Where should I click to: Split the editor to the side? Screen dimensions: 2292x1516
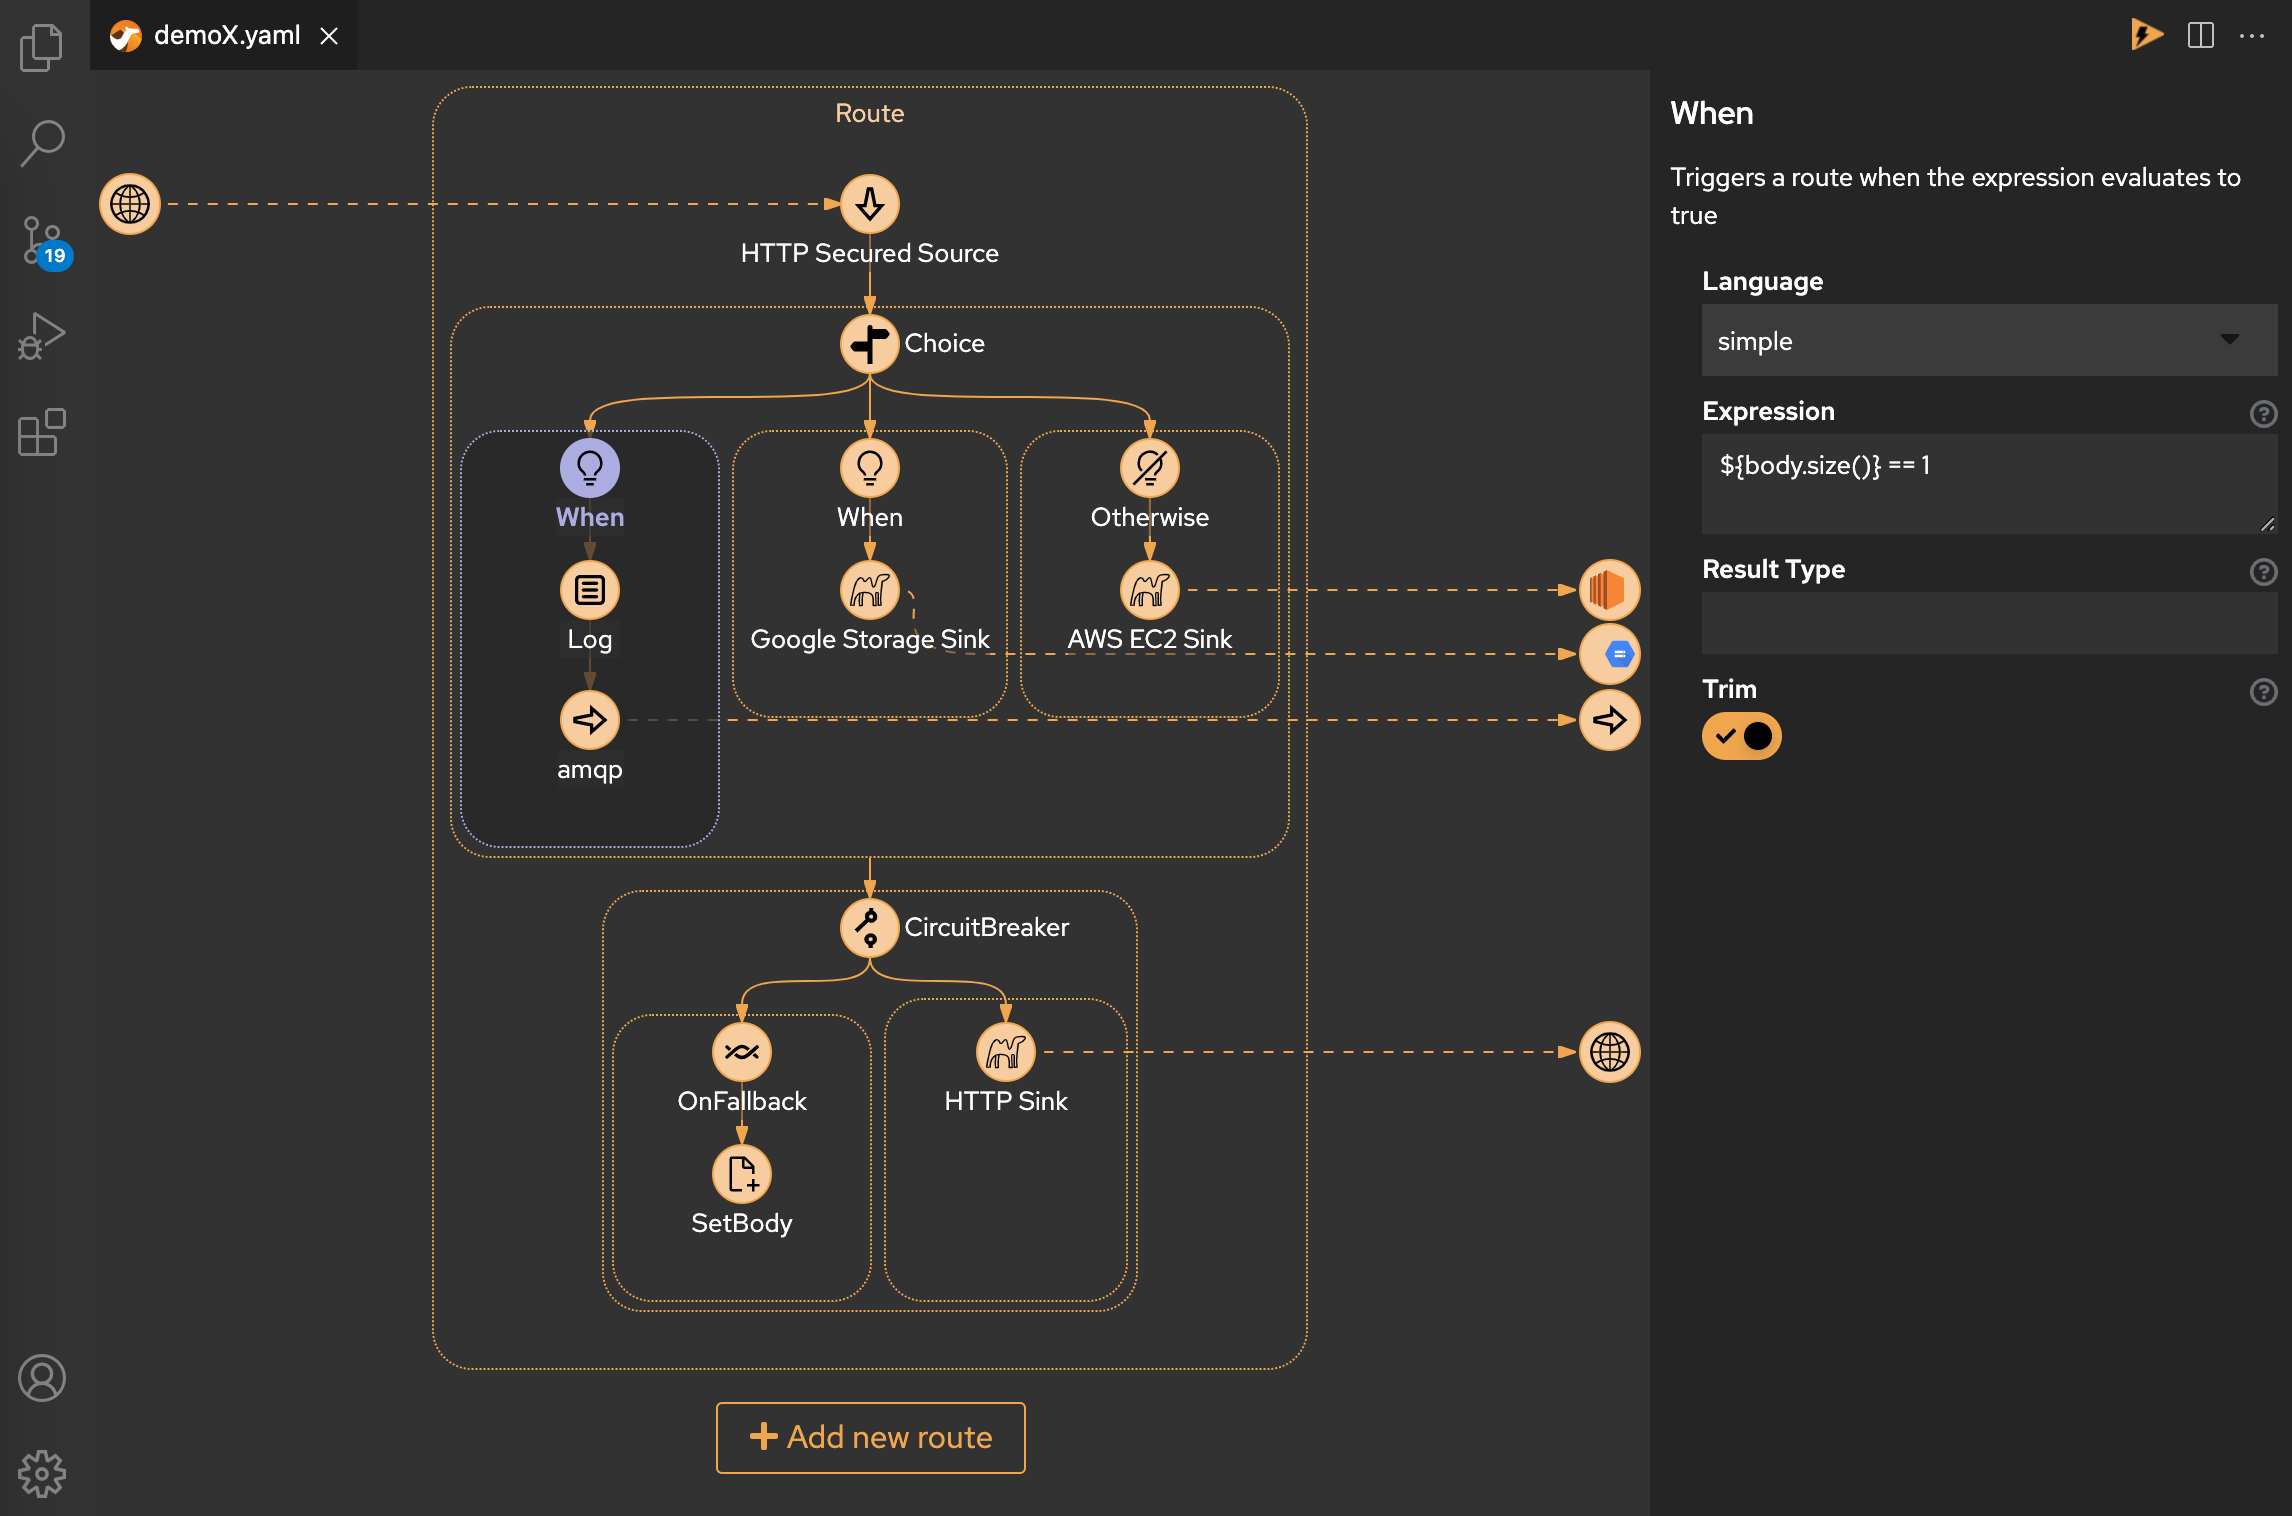2201,35
